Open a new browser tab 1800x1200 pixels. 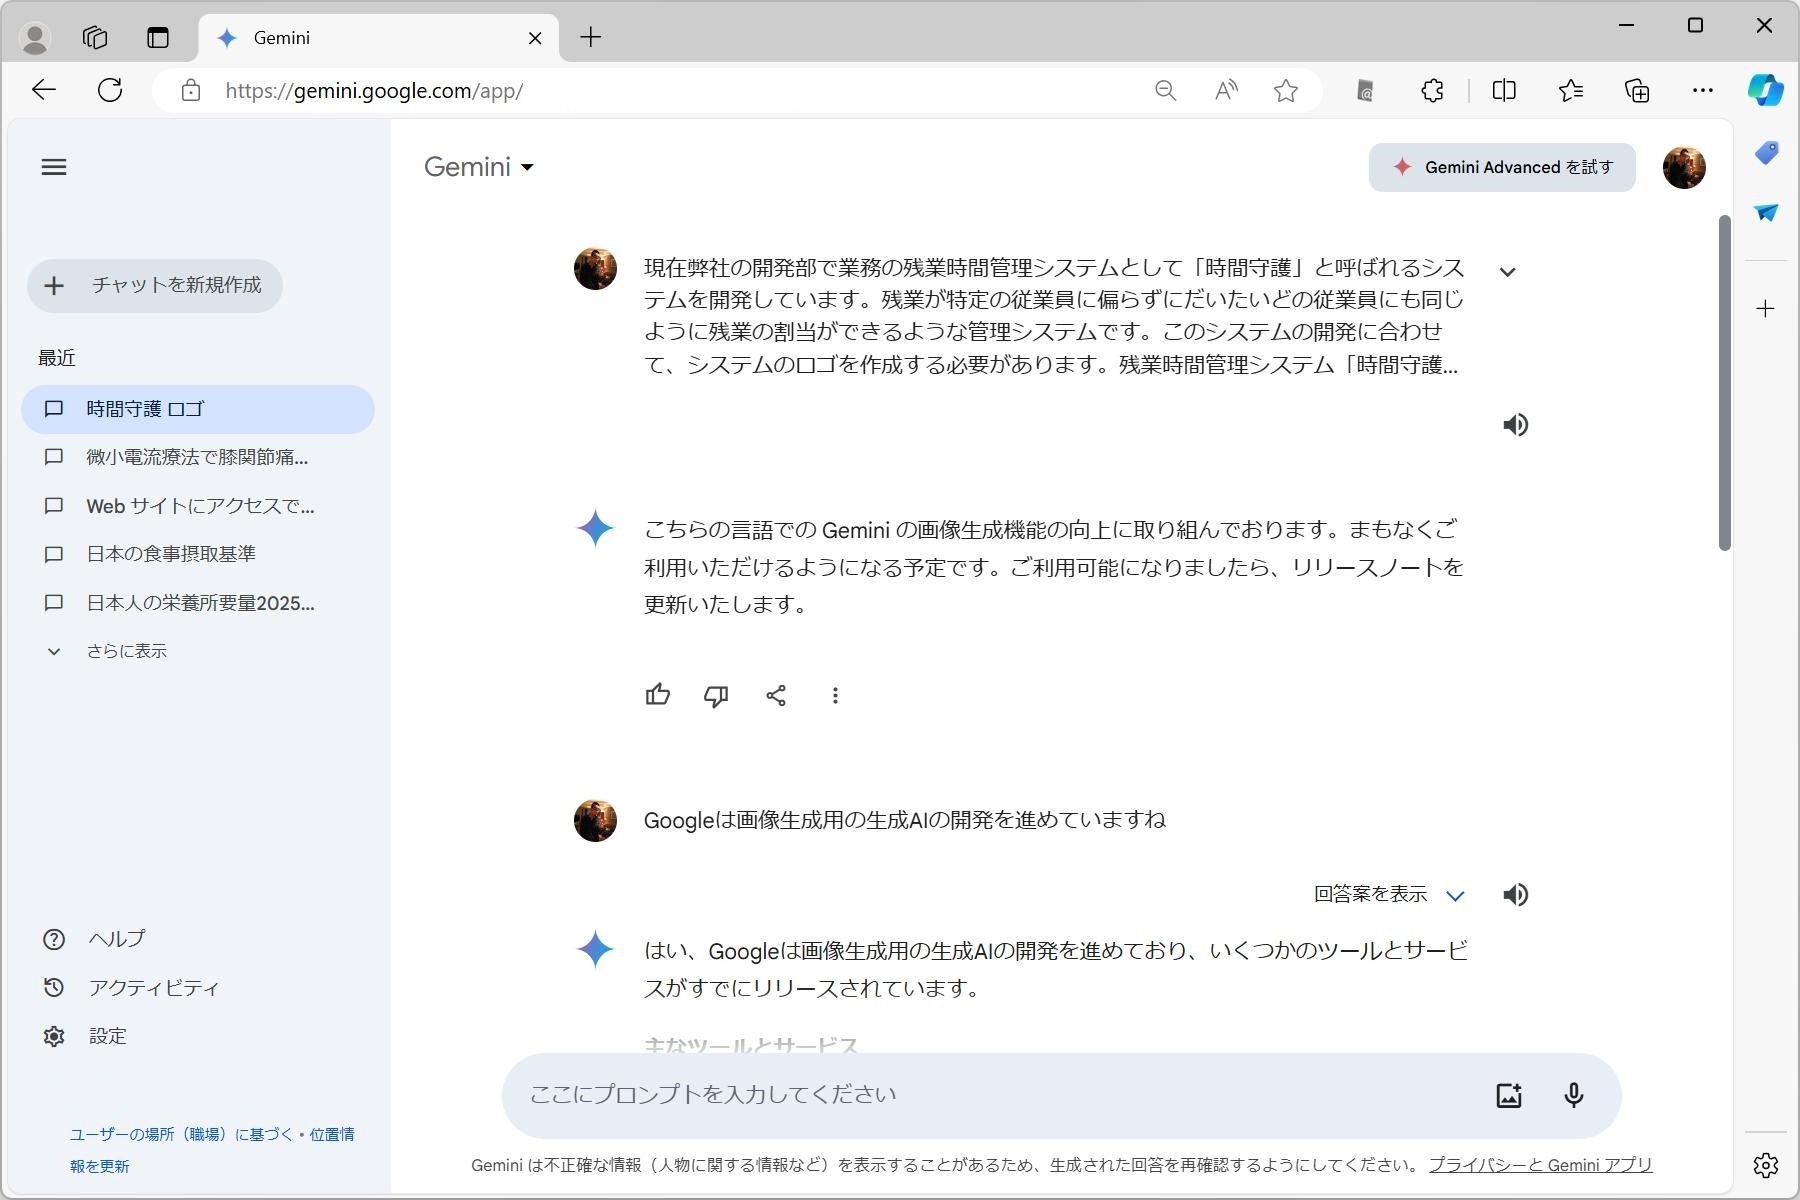pyautogui.click(x=591, y=38)
